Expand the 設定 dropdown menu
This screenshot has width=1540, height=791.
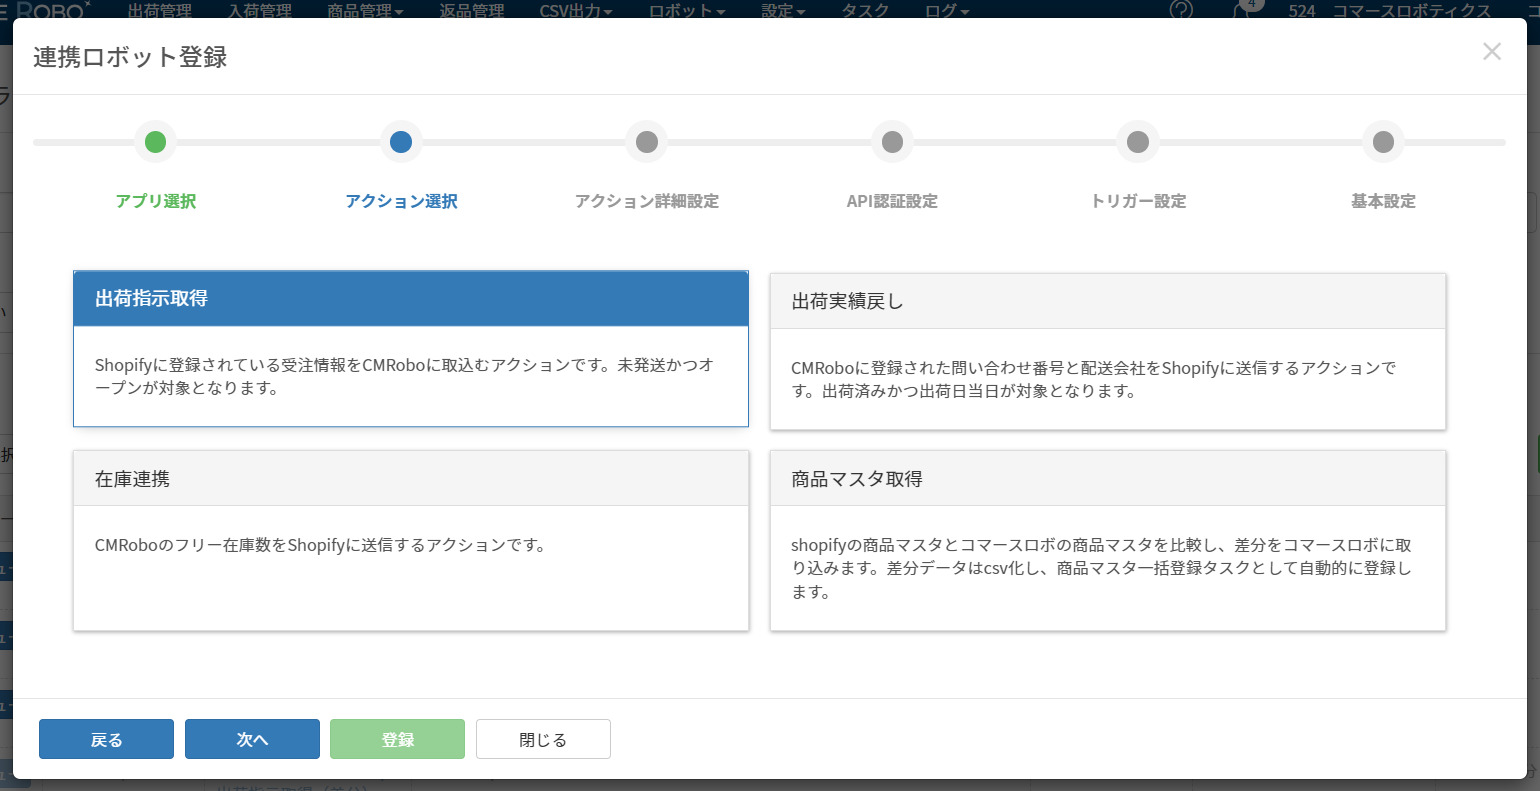click(x=783, y=11)
